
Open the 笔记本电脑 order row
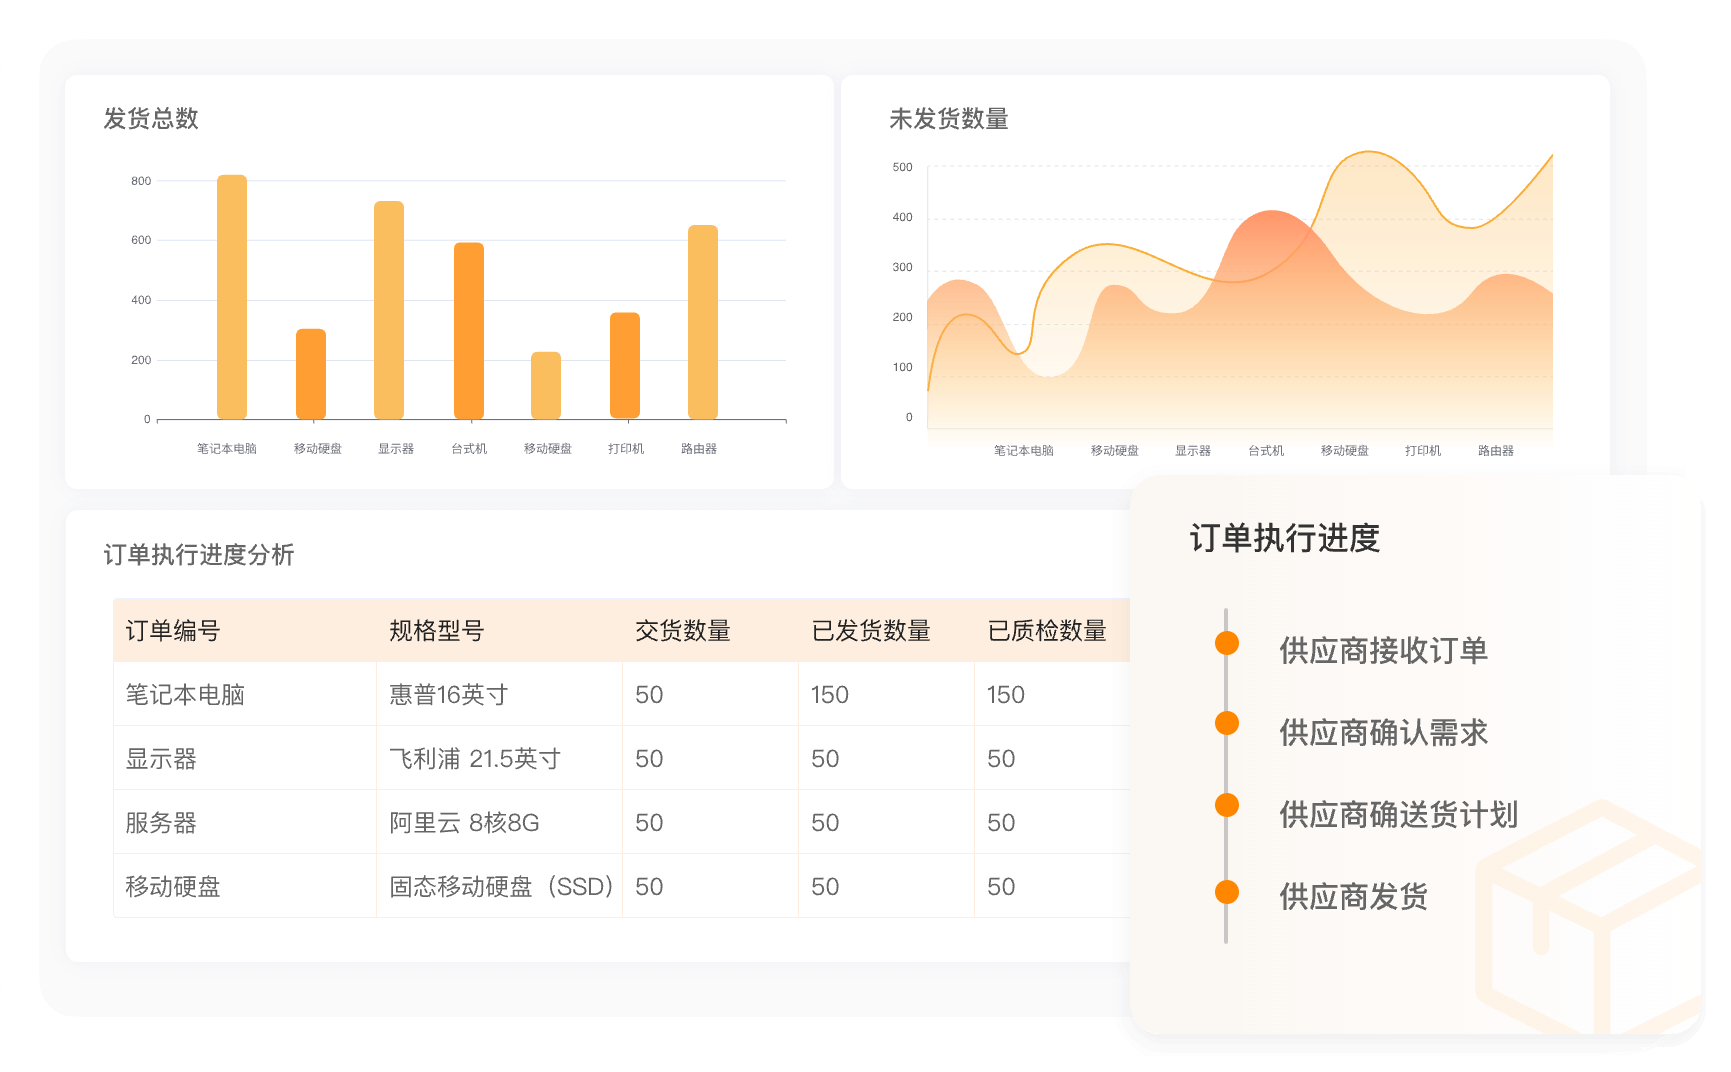pos(185,695)
